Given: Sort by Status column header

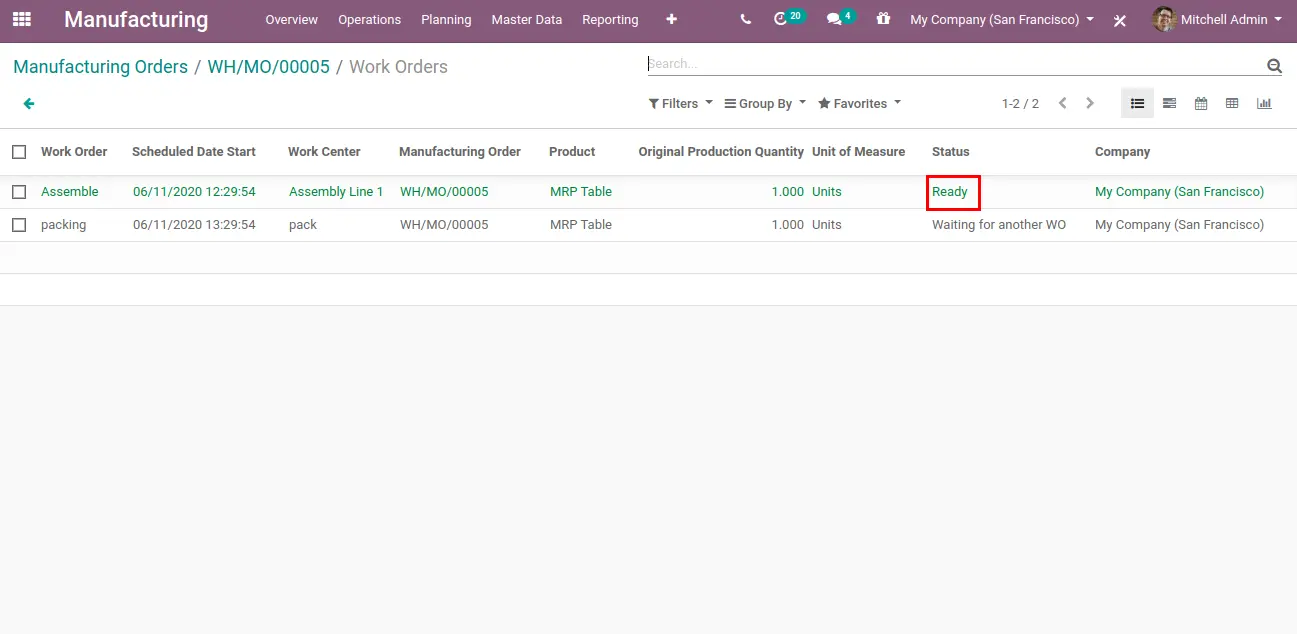Looking at the screenshot, I should pos(951,152).
